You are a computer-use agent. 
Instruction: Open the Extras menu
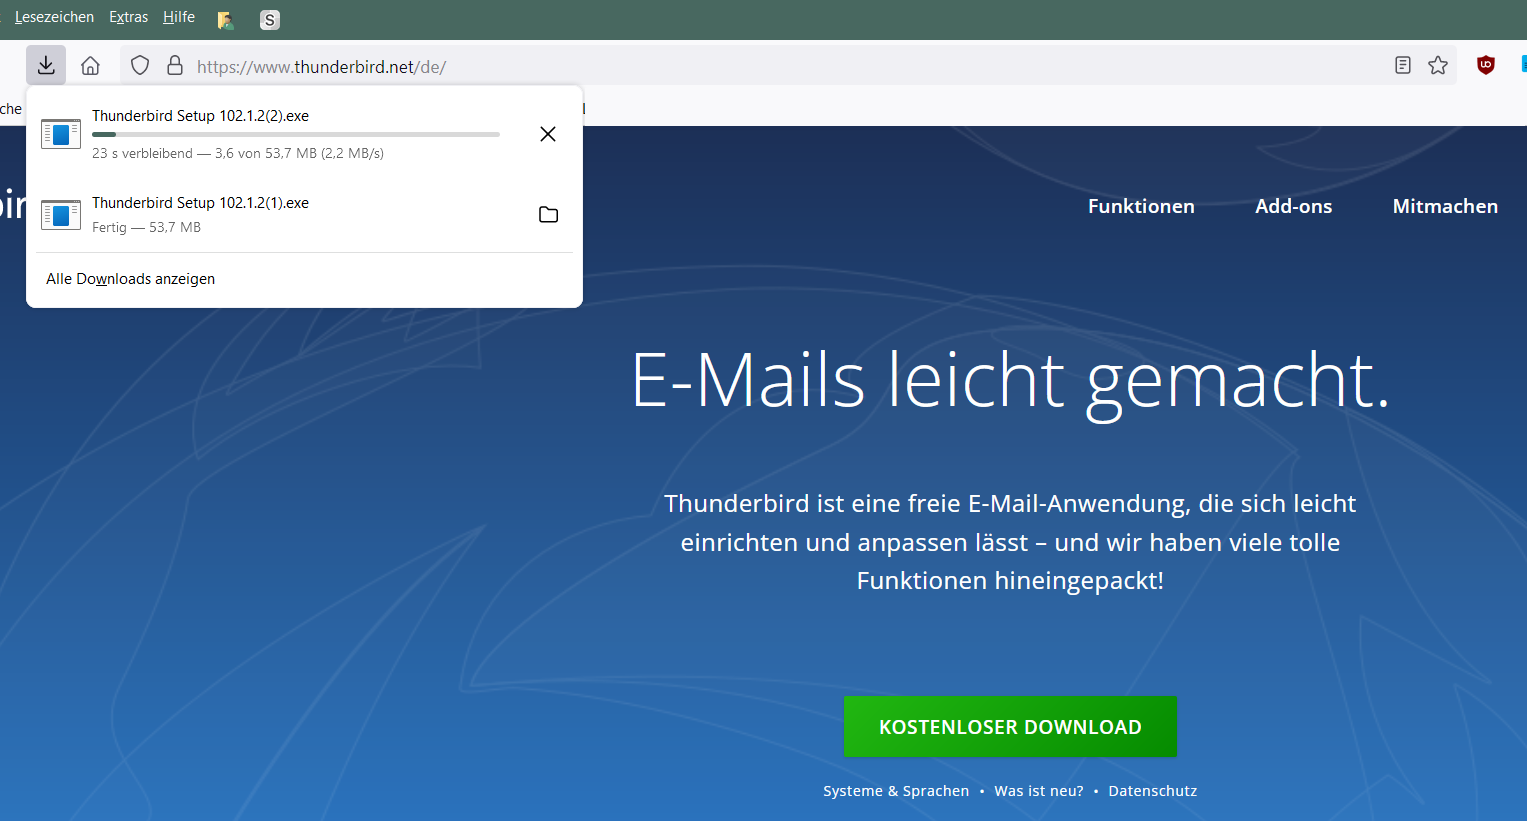(128, 17)
